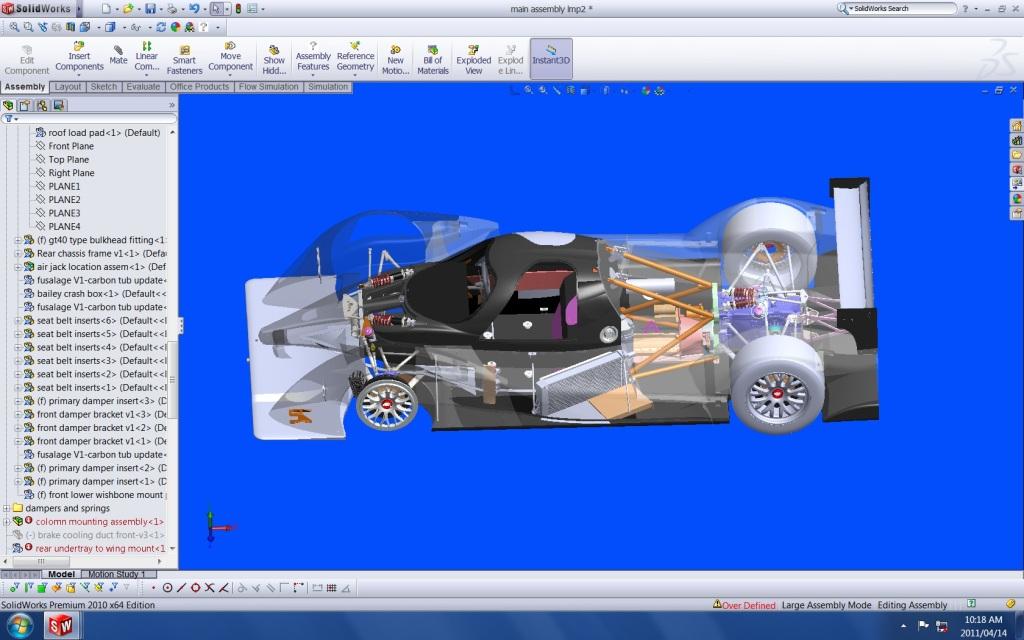Activate the Move Component tool
Viewport: 1024px width, 640px height.
231,57
